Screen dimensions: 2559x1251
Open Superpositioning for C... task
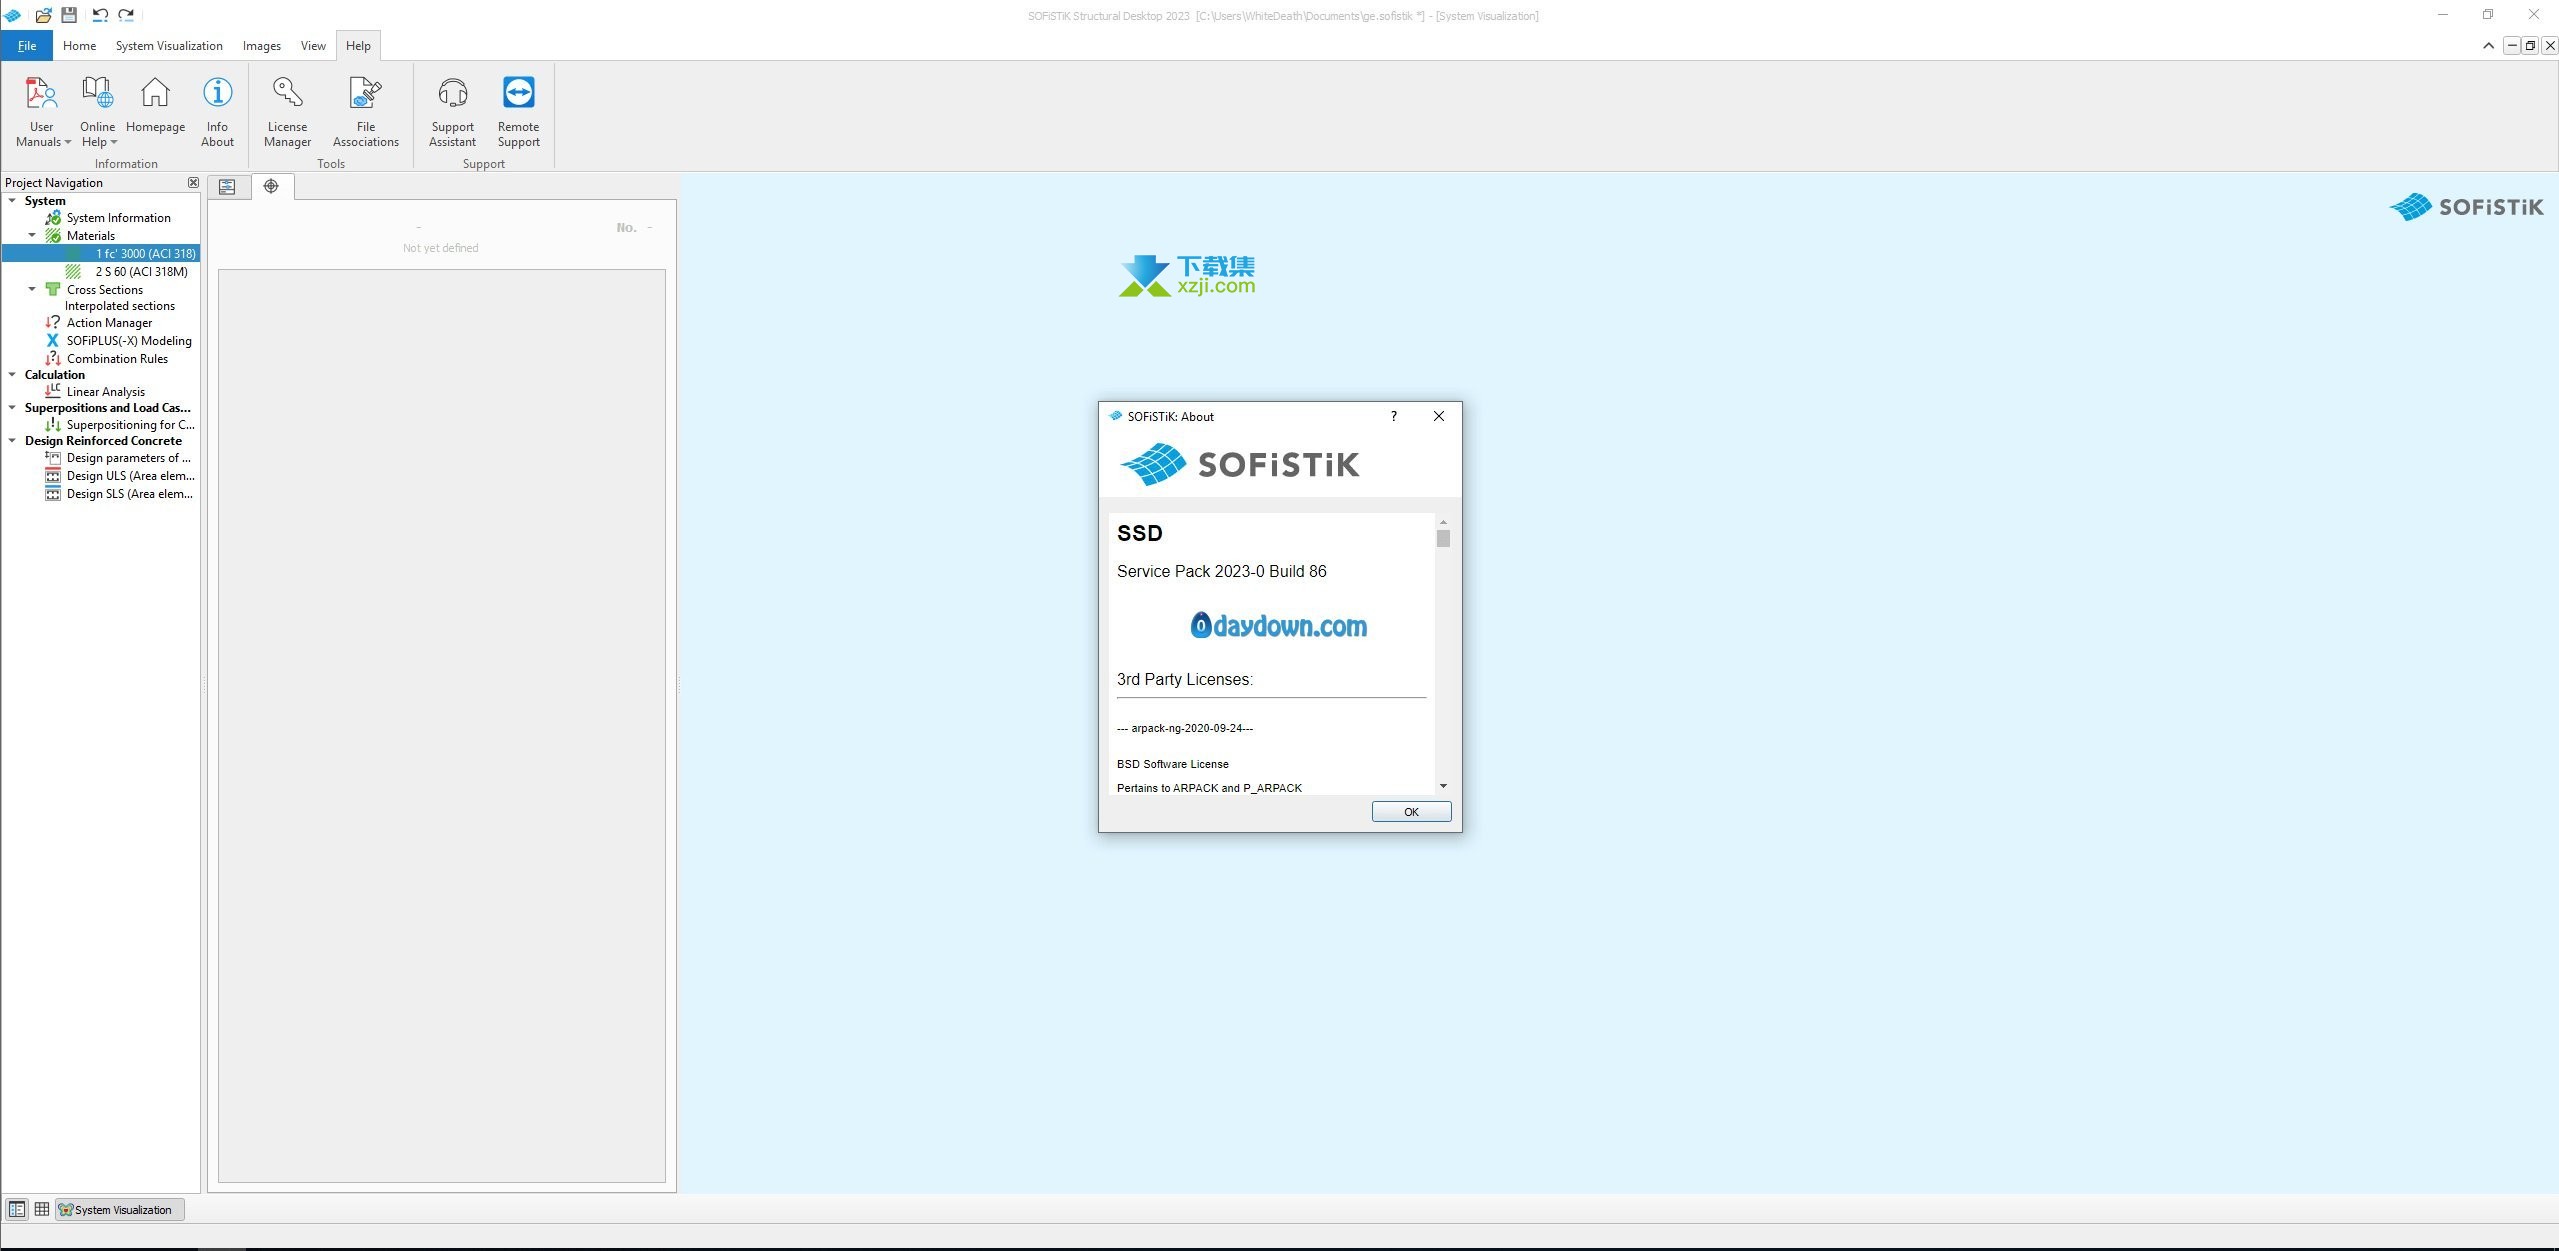[x=130, y=425]
